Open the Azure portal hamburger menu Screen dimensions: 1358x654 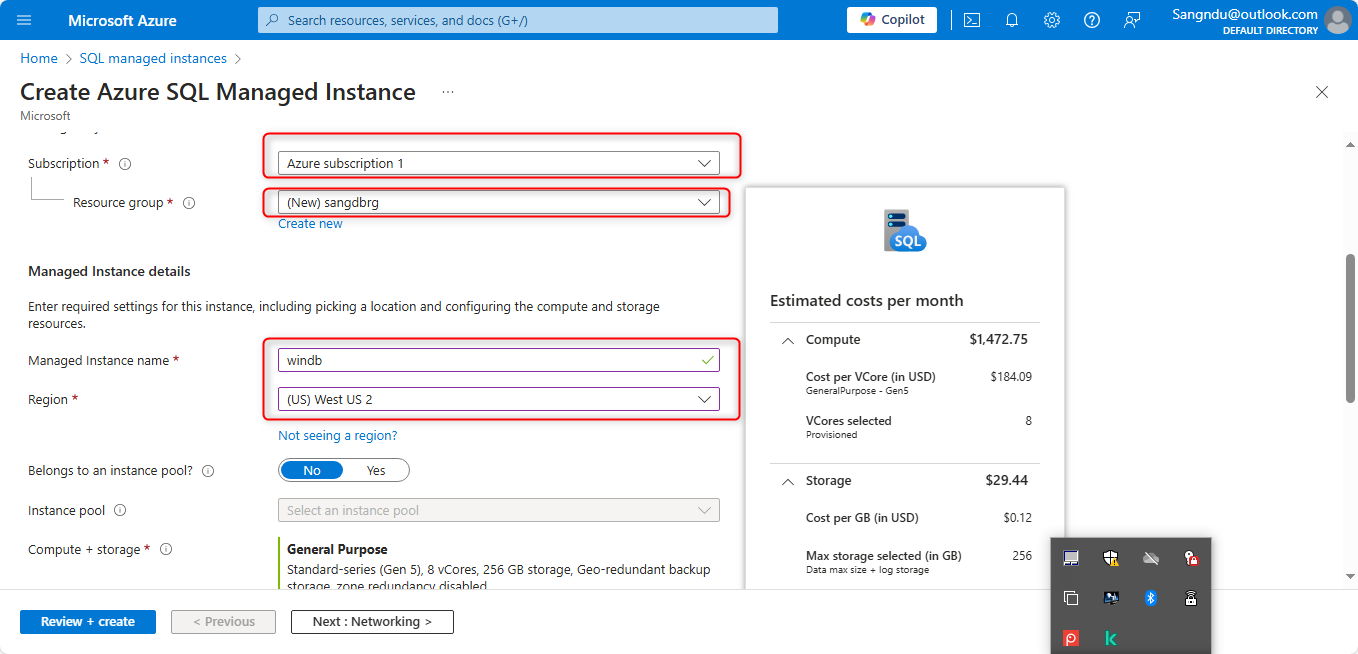coord(24,20)
